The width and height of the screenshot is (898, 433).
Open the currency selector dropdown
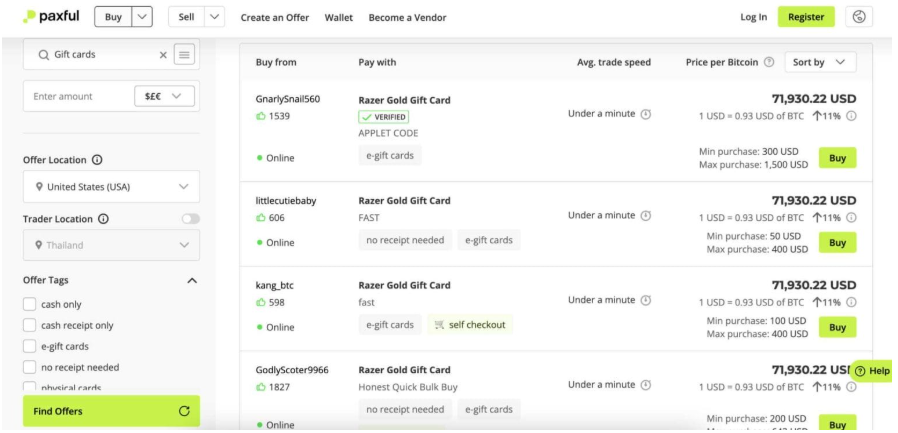click(164, 96)
